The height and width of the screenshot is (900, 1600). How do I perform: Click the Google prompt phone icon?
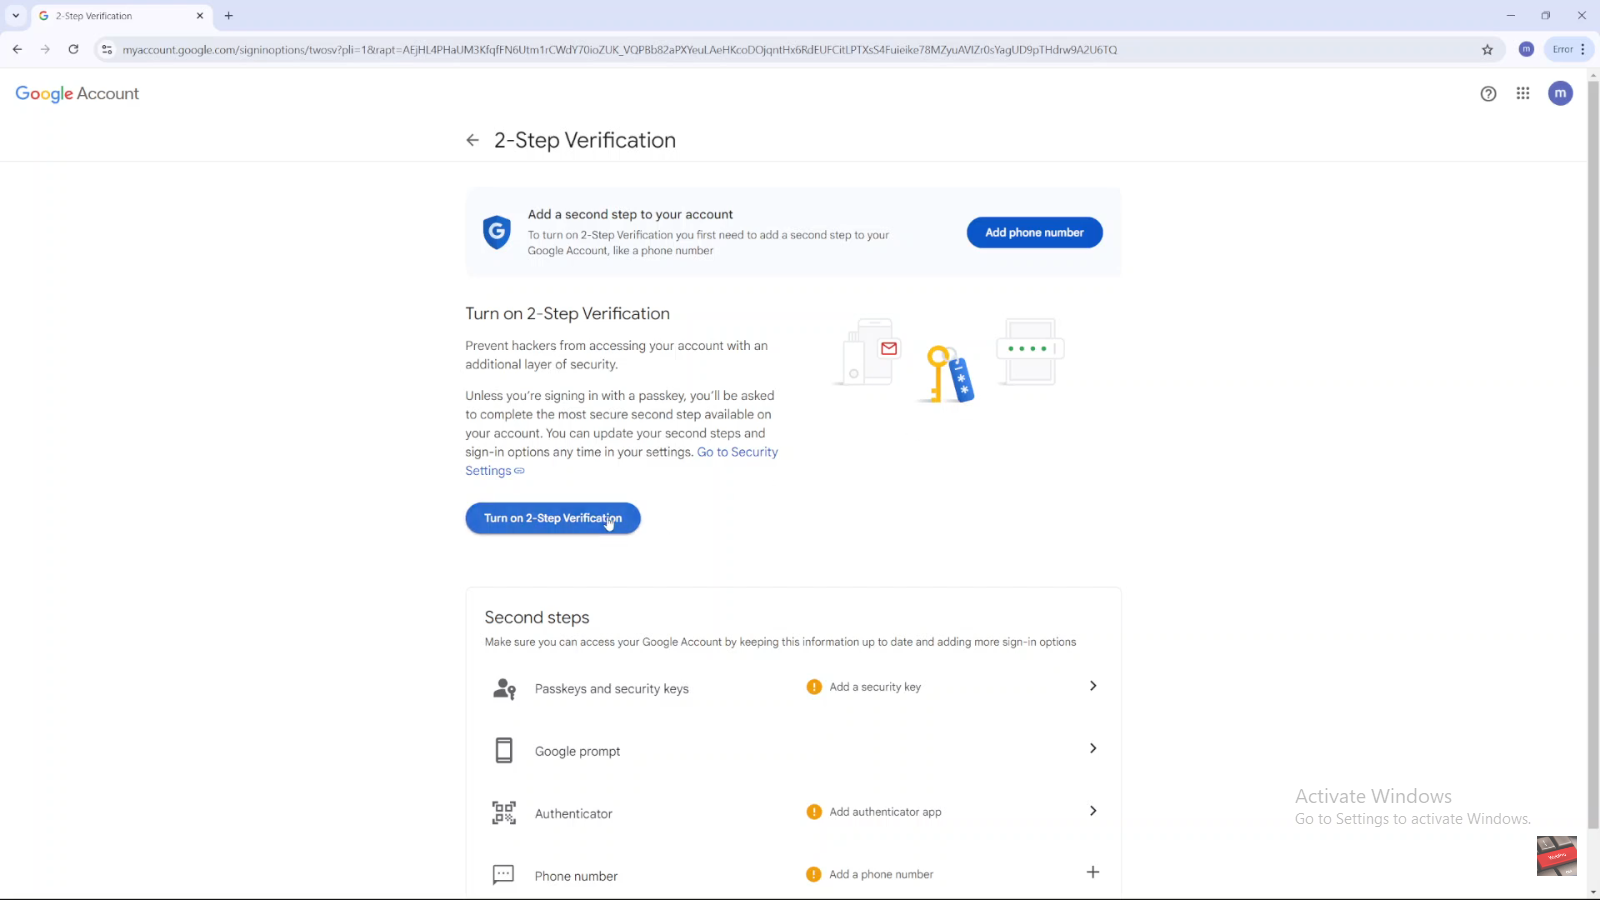coord(504,750)
